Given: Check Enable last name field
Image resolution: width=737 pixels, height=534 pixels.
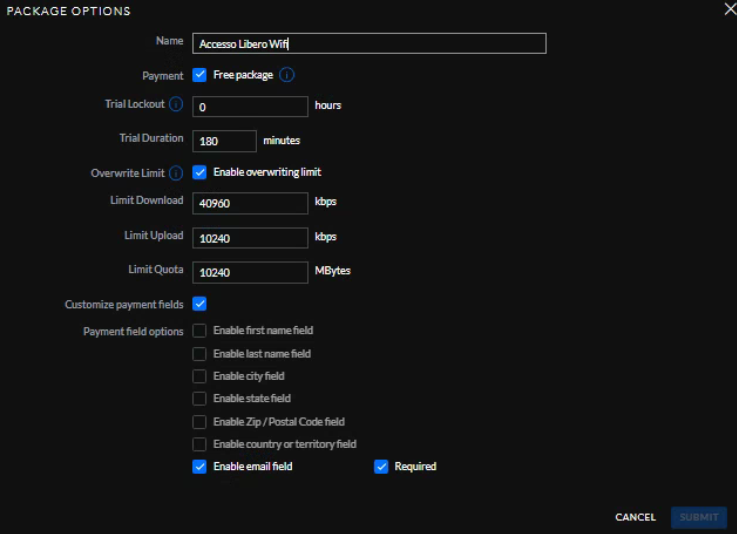Looking at the screenshot, I should 199,353.
